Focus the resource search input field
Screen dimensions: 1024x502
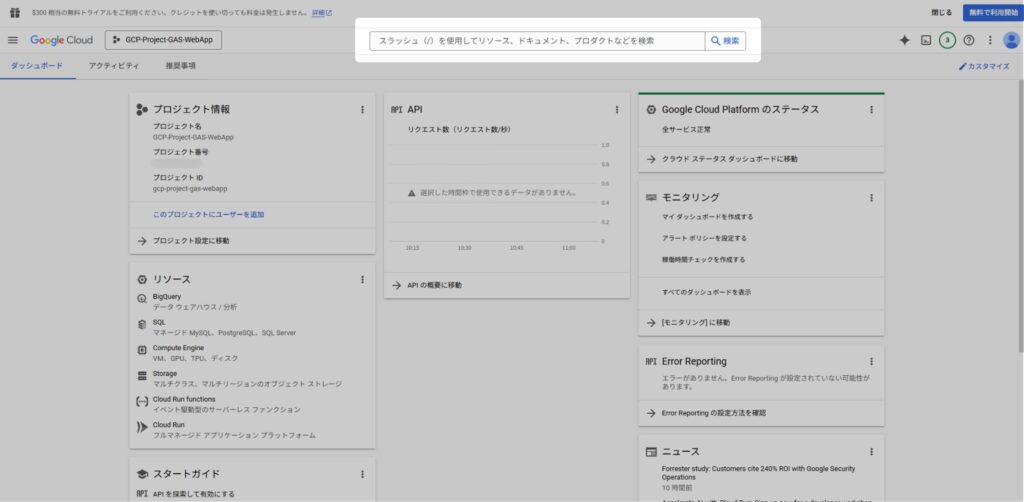point(537,40)
